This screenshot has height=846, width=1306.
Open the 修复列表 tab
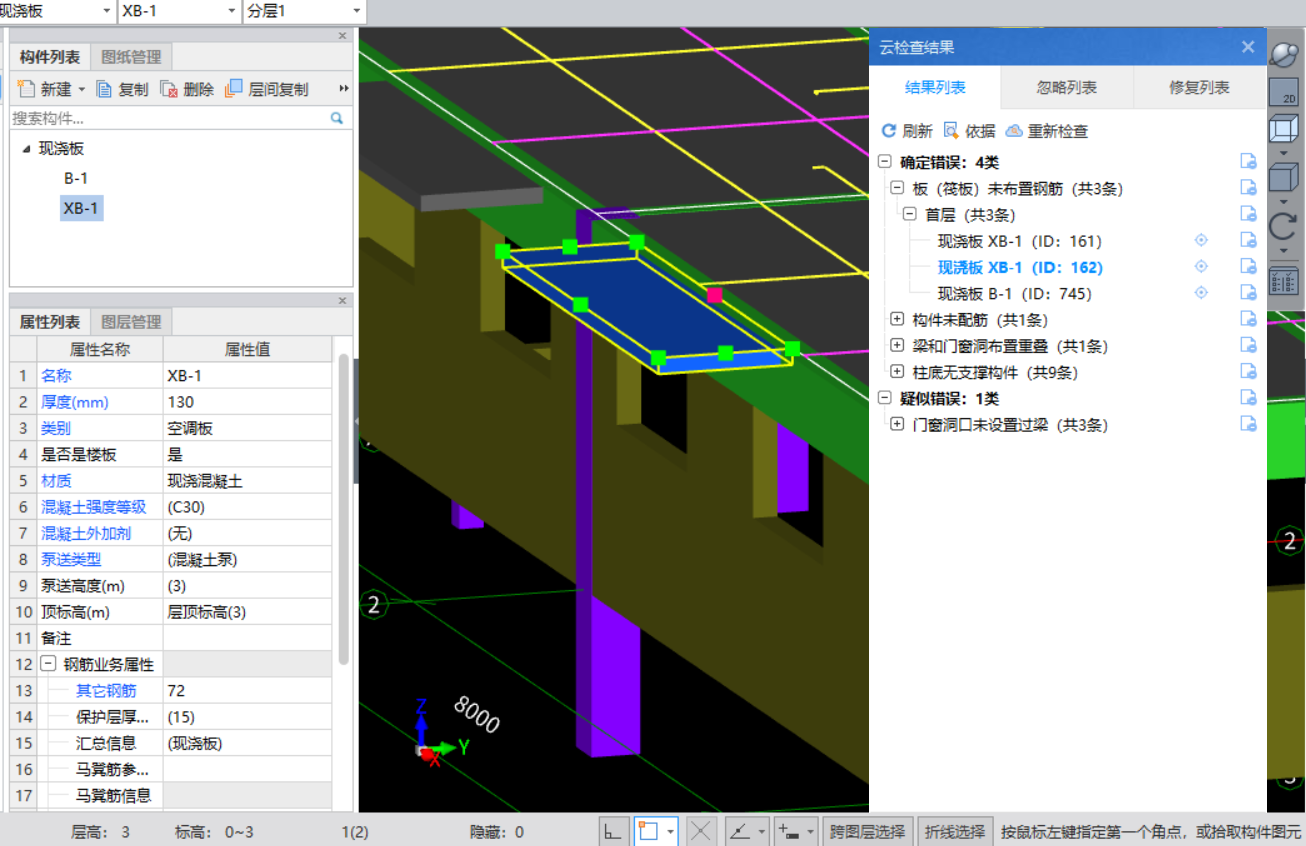point(1199,87)
